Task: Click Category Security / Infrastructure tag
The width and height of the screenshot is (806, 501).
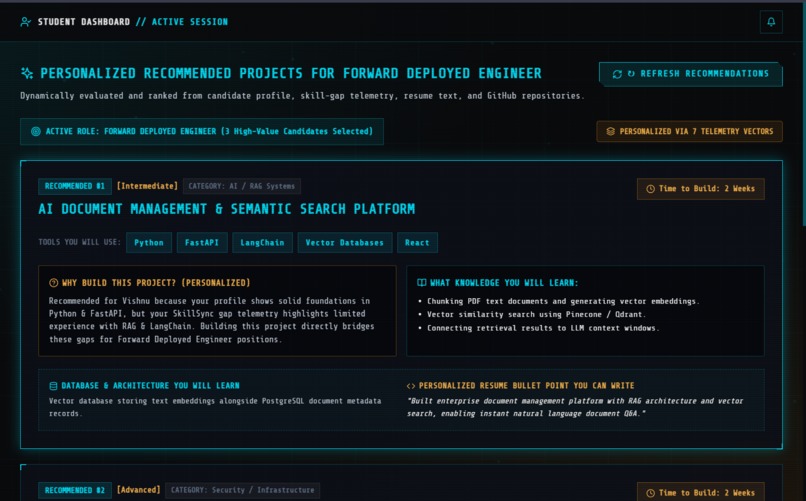Action: (242, 490)
